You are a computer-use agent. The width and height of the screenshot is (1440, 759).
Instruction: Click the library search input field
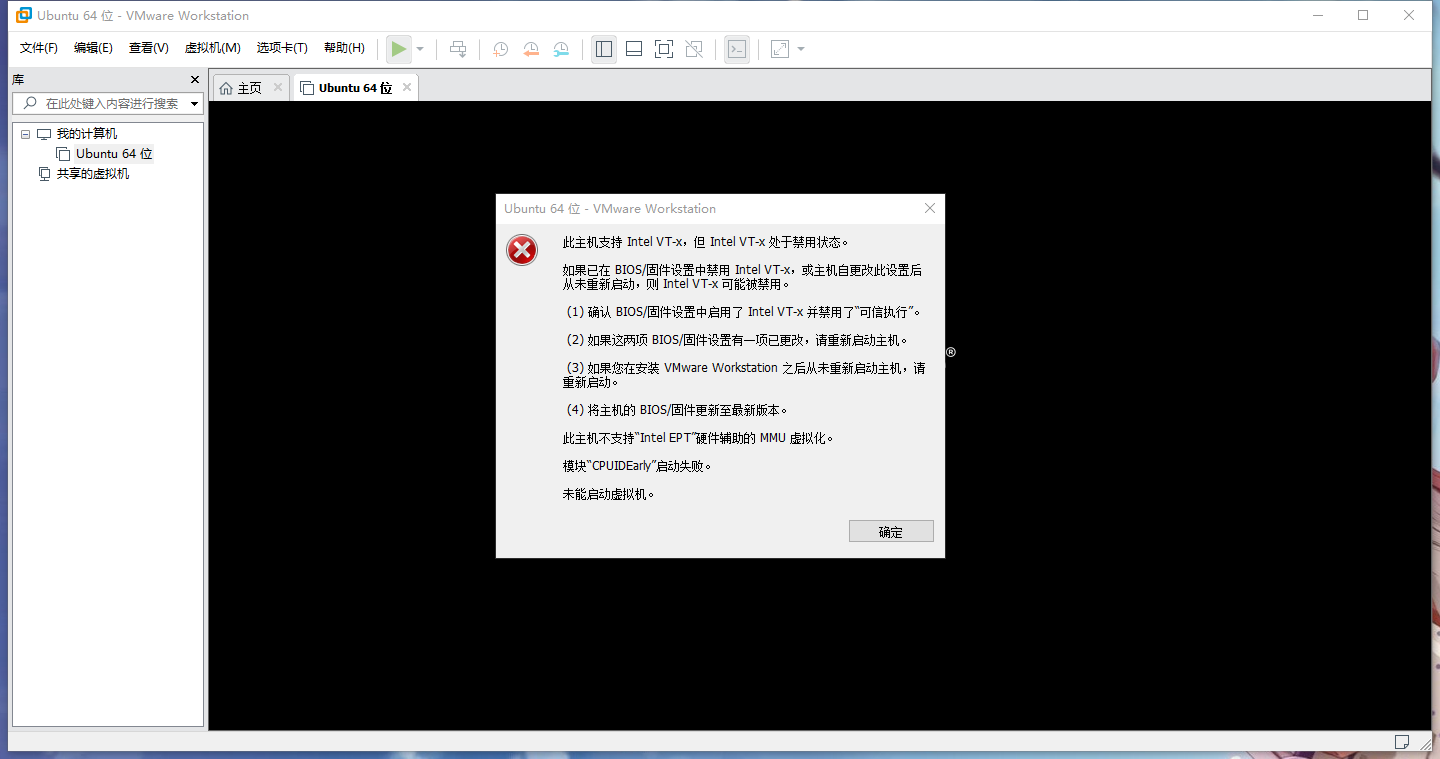[x=108, y=103]
